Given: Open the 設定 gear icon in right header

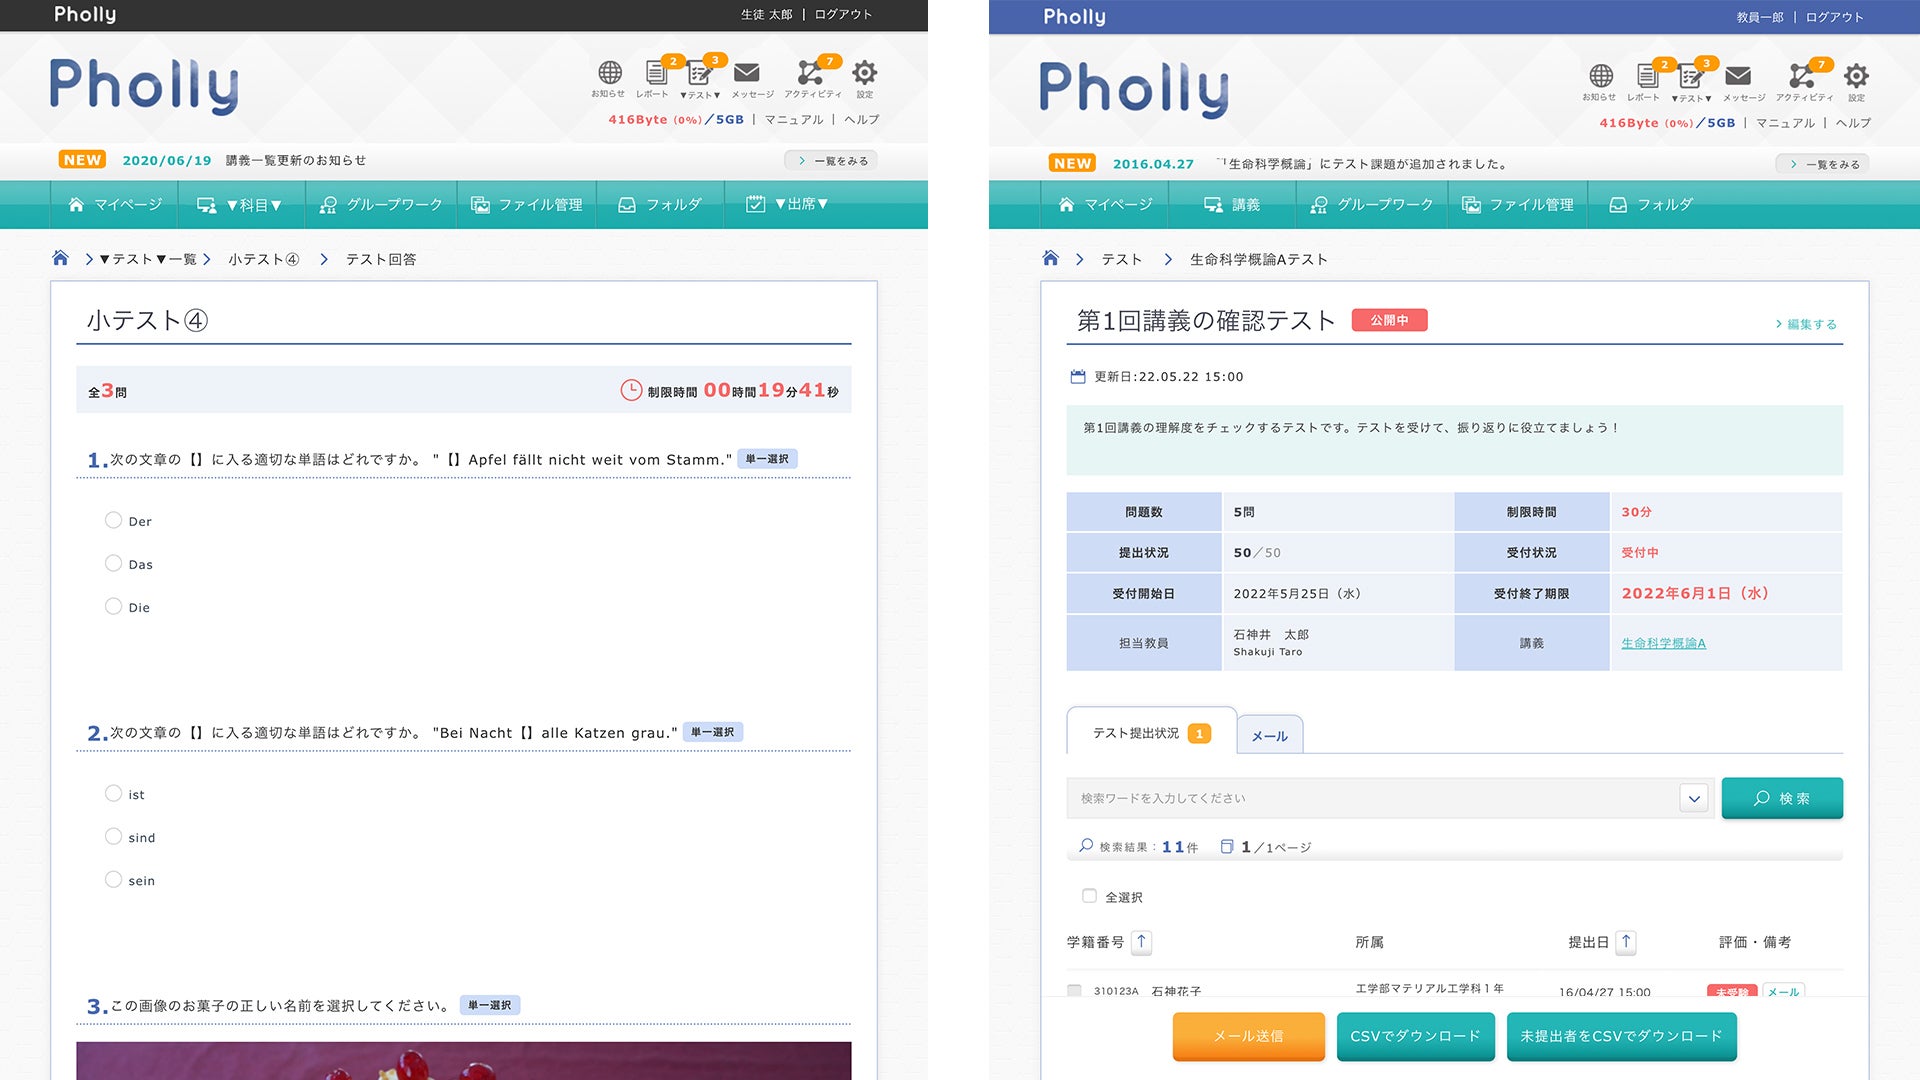Looking at the screenshot, I should 1856,76.
